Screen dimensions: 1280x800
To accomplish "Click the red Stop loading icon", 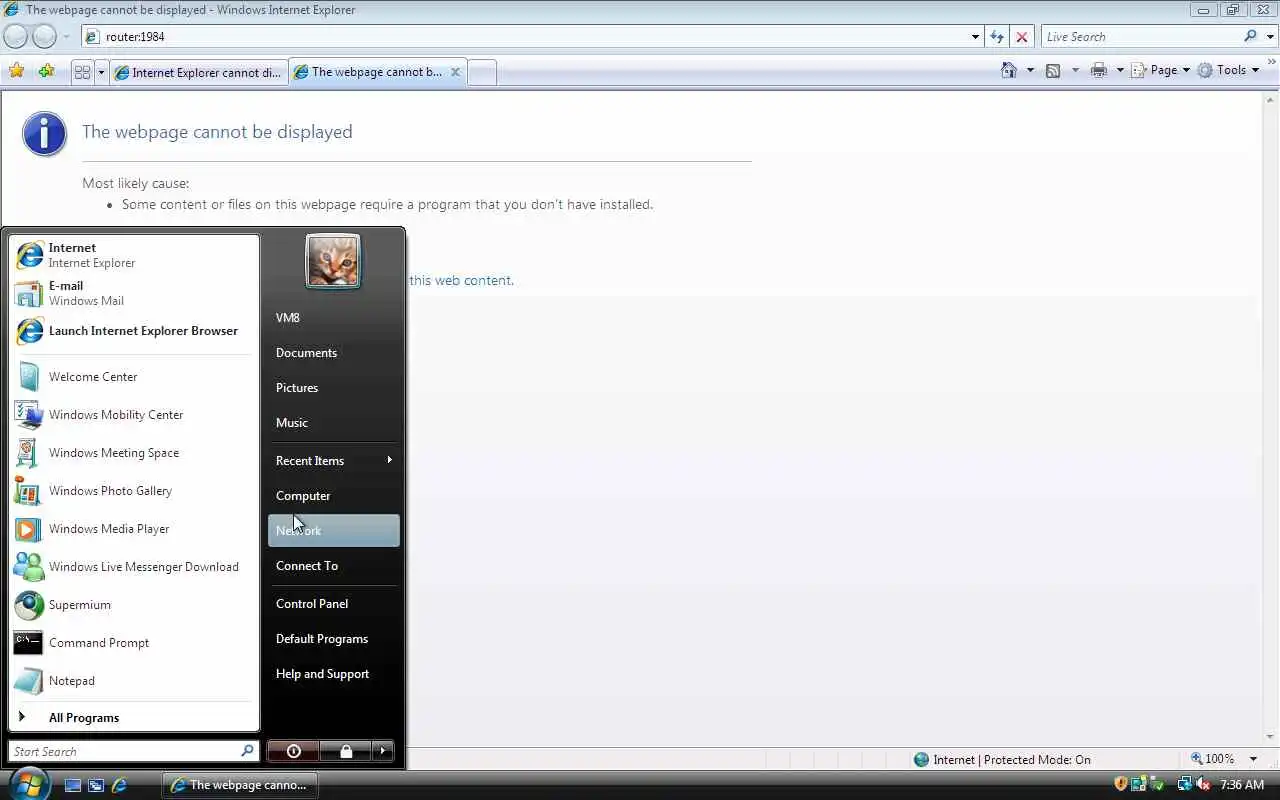I will tap(1021, 37).
